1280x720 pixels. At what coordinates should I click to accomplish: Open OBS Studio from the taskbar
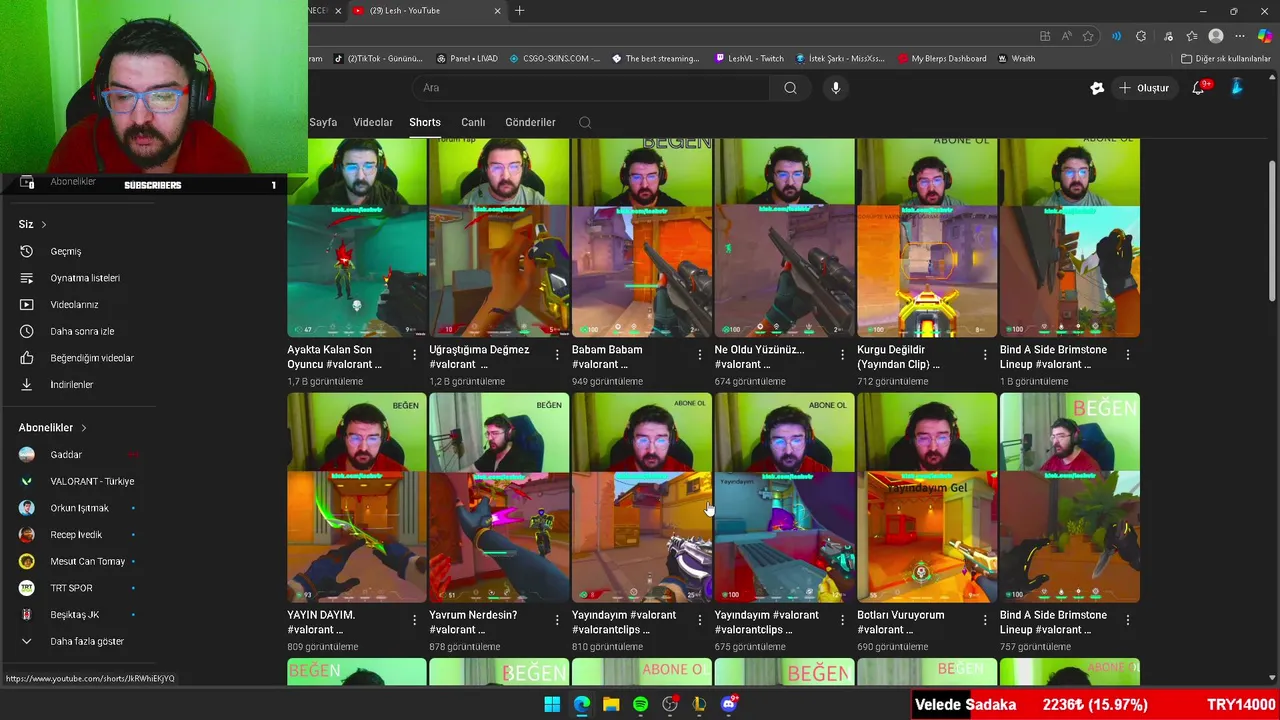pyautogui.click(x=670, y=704)
